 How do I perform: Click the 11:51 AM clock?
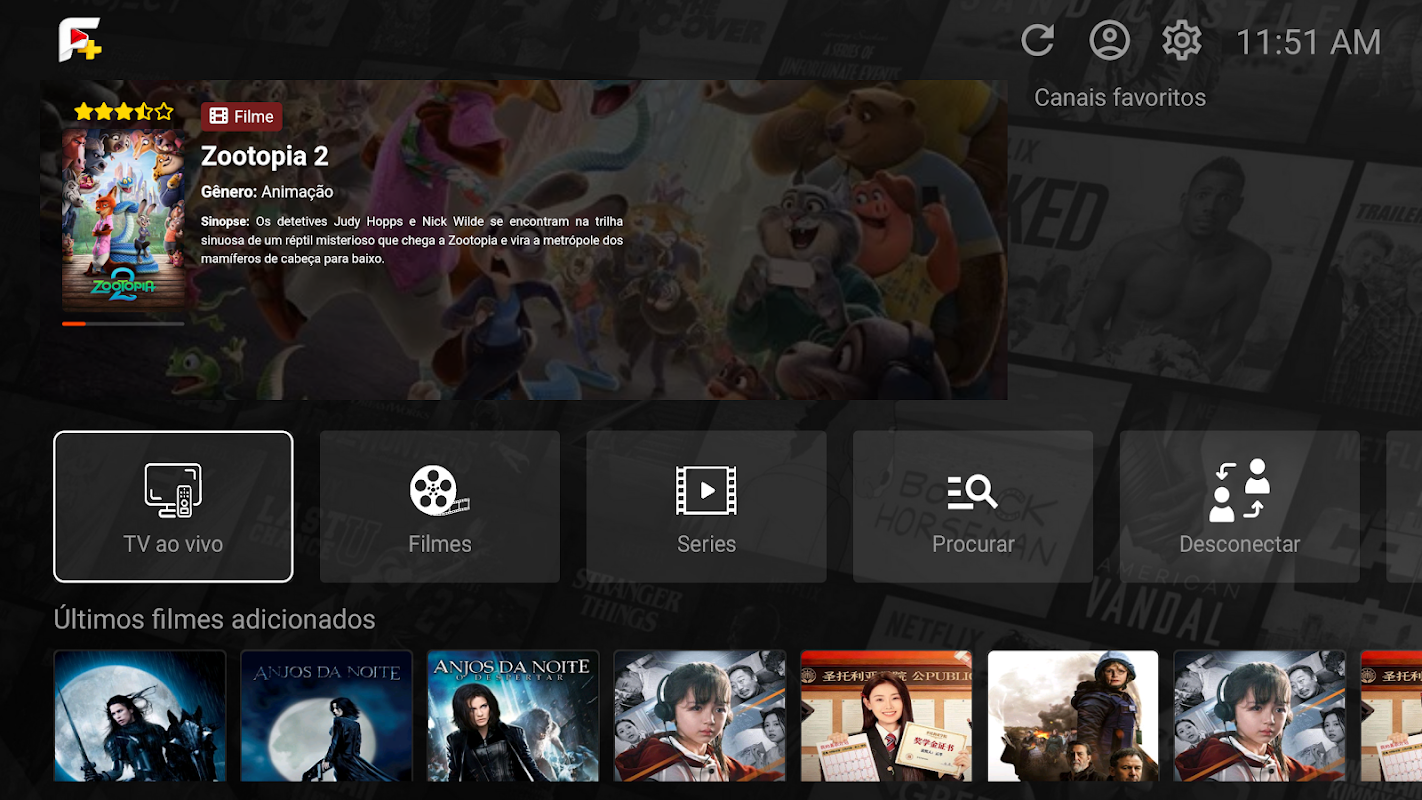point(1309,42)
